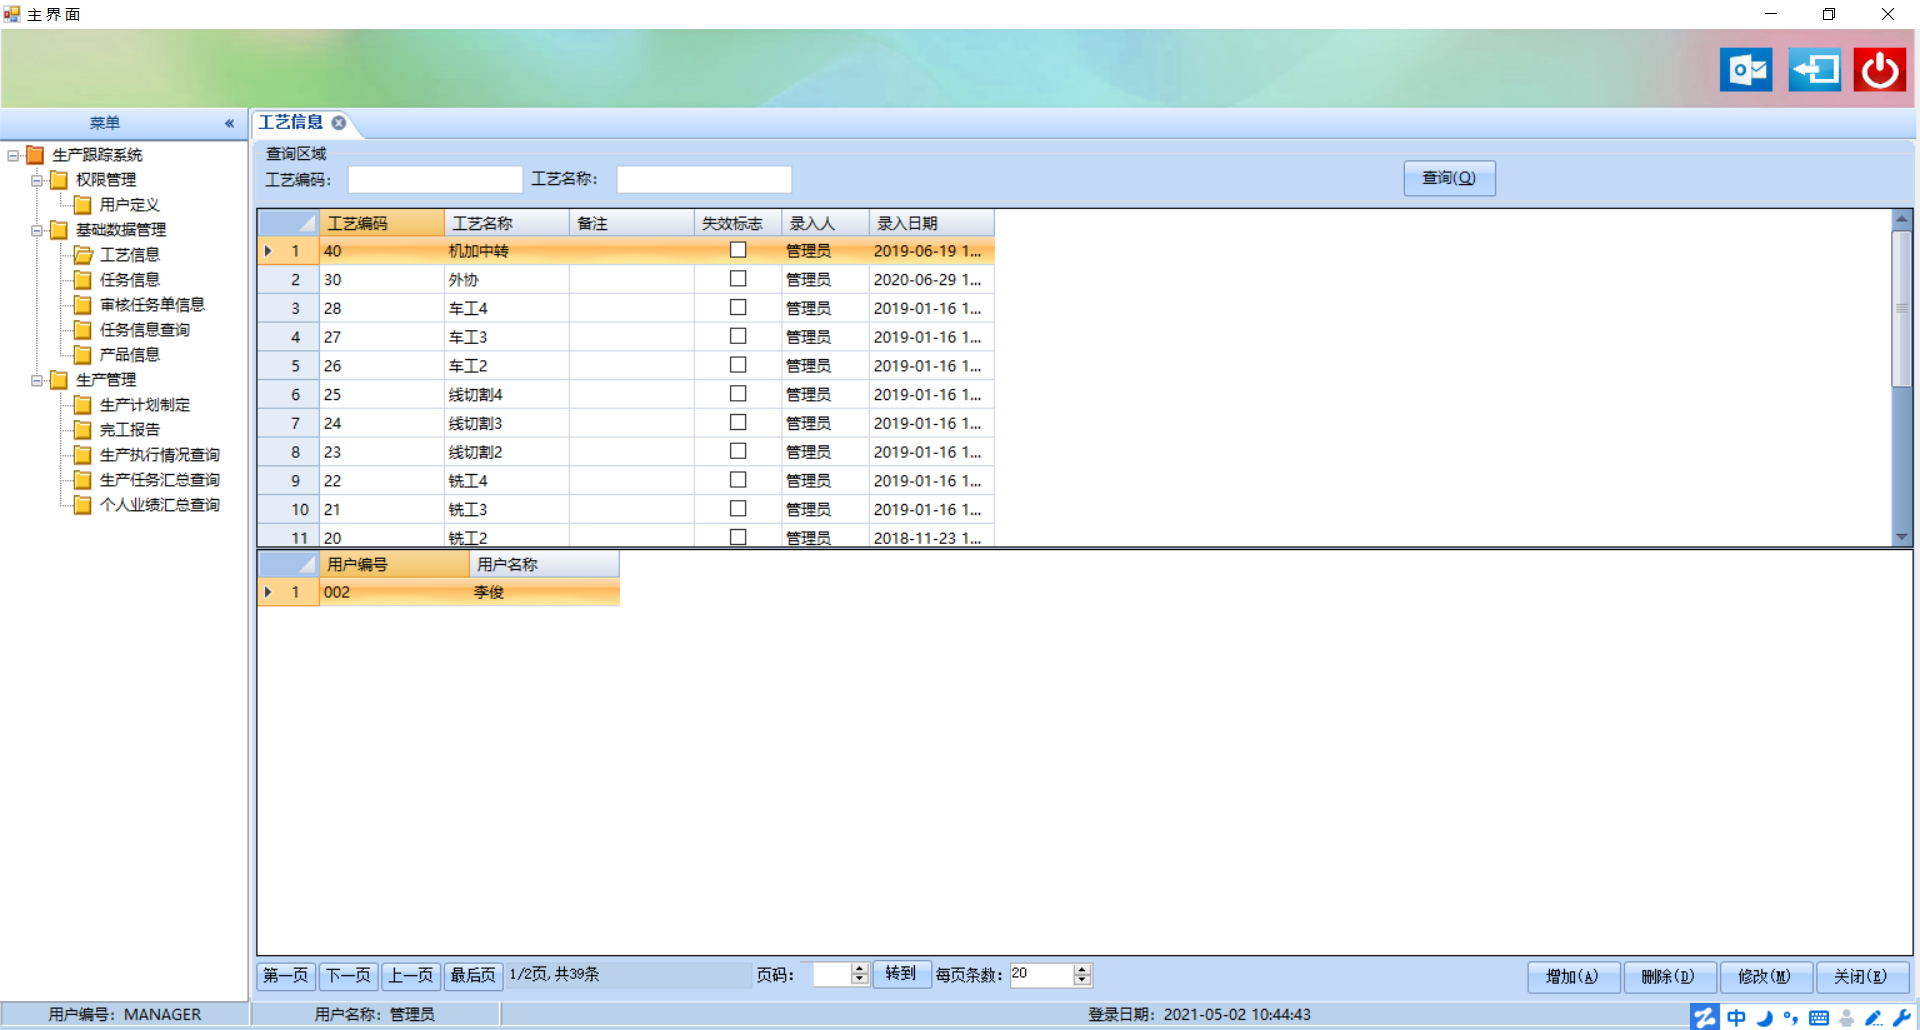
Task: Sort by the 用户编号 column header
Action: 394,564
